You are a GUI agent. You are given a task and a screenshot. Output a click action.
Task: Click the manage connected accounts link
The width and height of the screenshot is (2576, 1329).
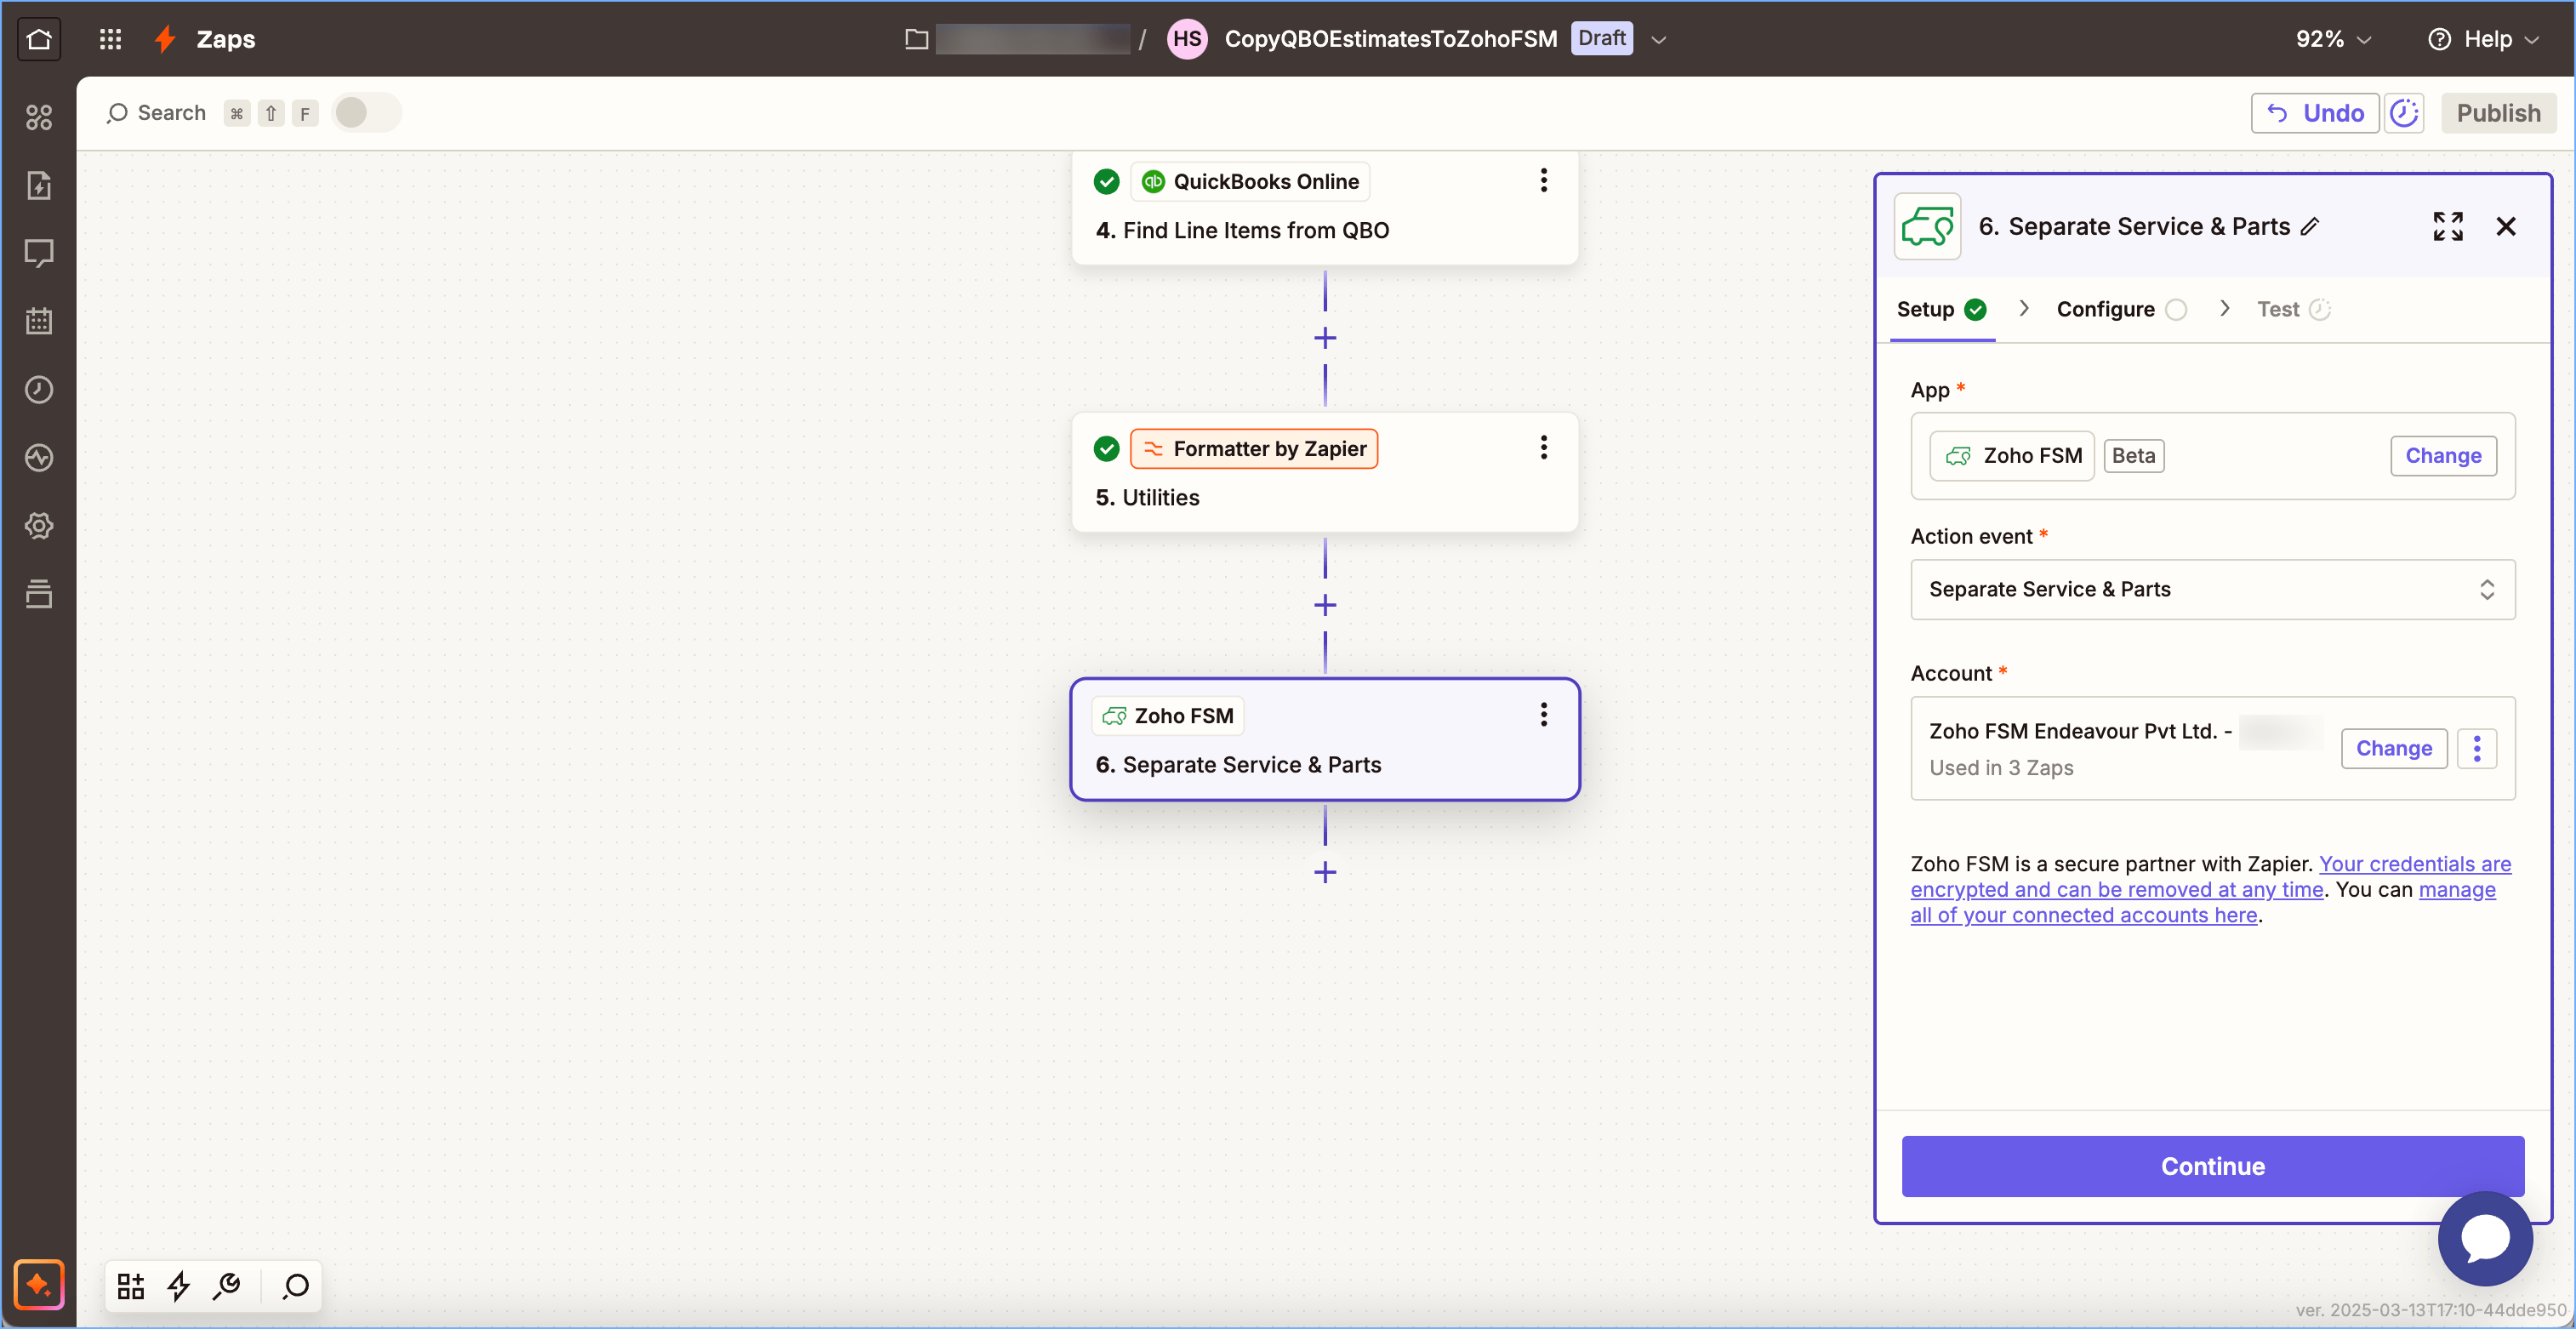click(x=2083, y=915)
